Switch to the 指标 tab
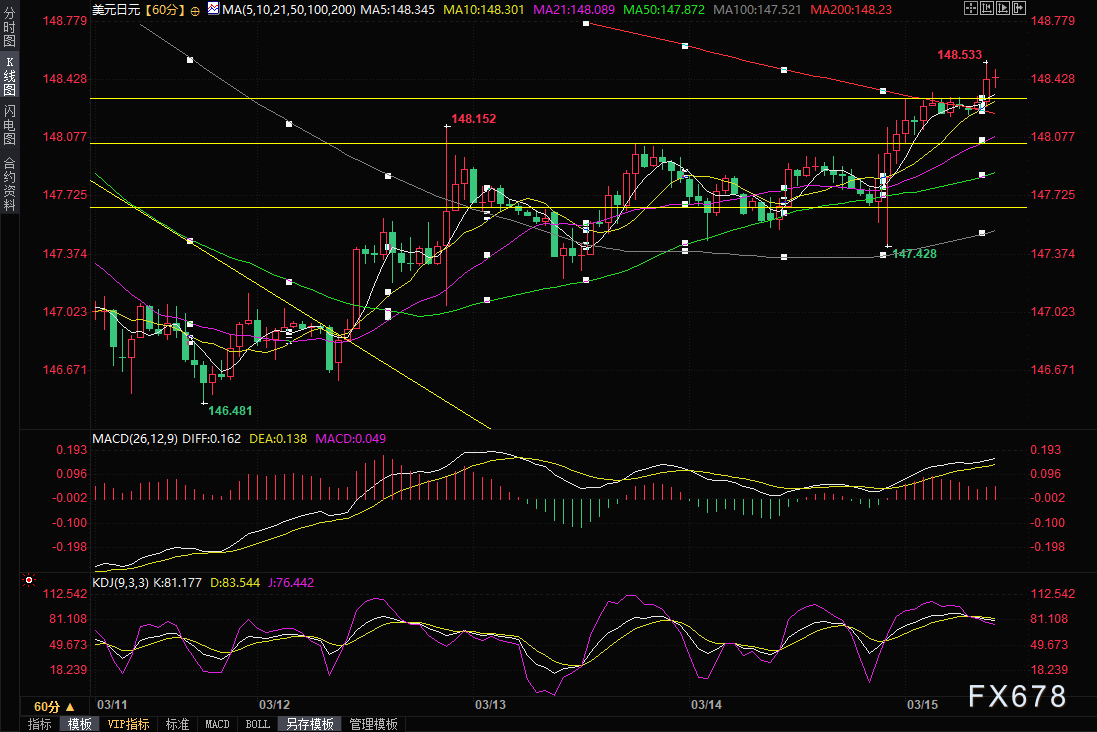The height and width of the screenshot is (732, 1097). click(x=40, y=724)
